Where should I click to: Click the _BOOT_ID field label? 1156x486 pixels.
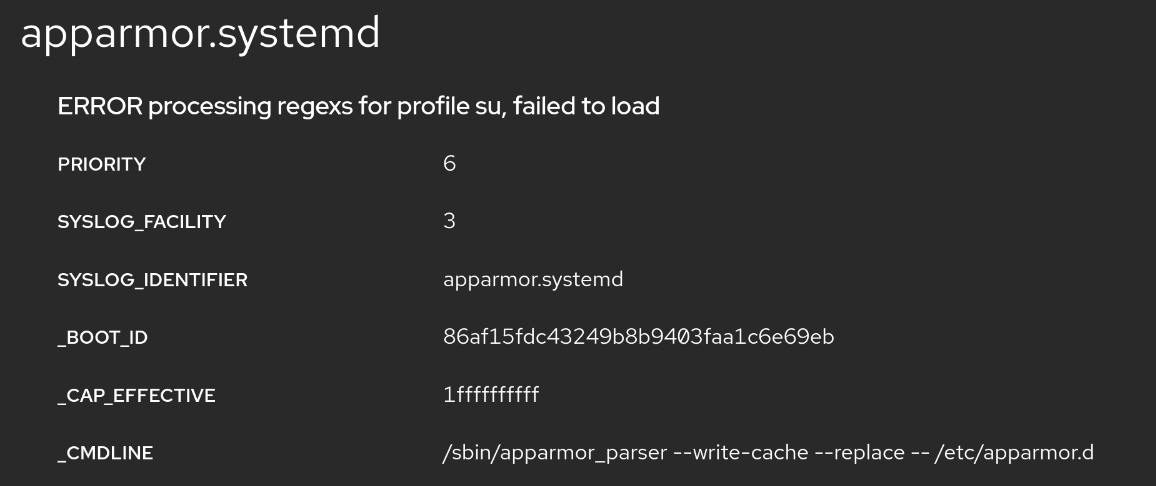(x=102, y=338)
